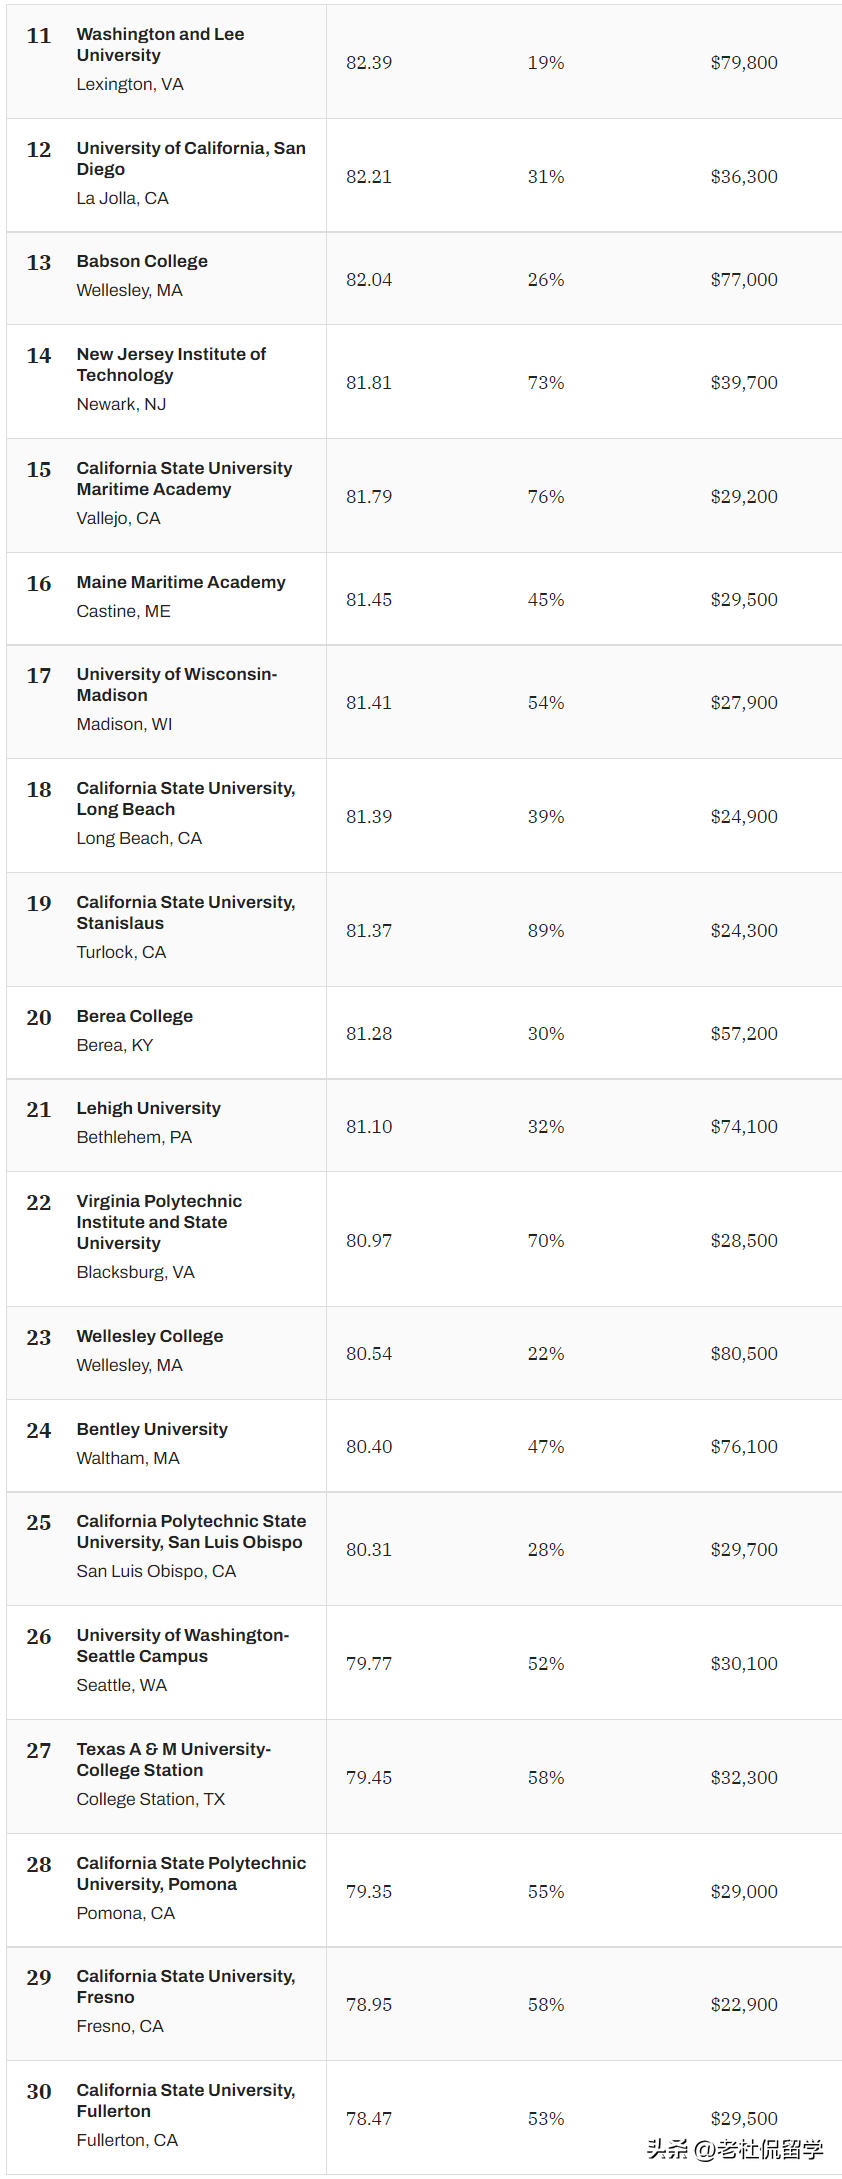Open University of Washington-Seattle Campus
This screenshot has width=842, height=2179.
click(x=182, y=1646)
